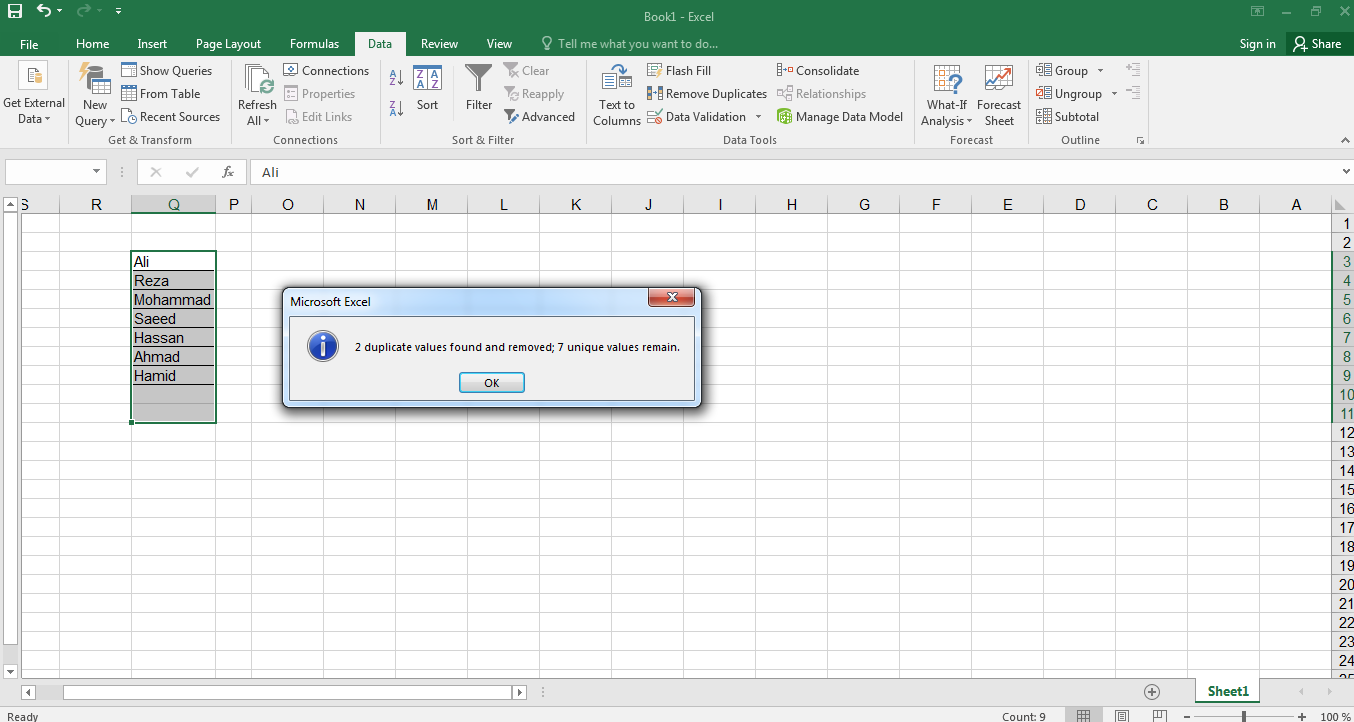Screen dimensions: 1354x722
Task: Open the Formulas ribbon tab
Action: 314,44
